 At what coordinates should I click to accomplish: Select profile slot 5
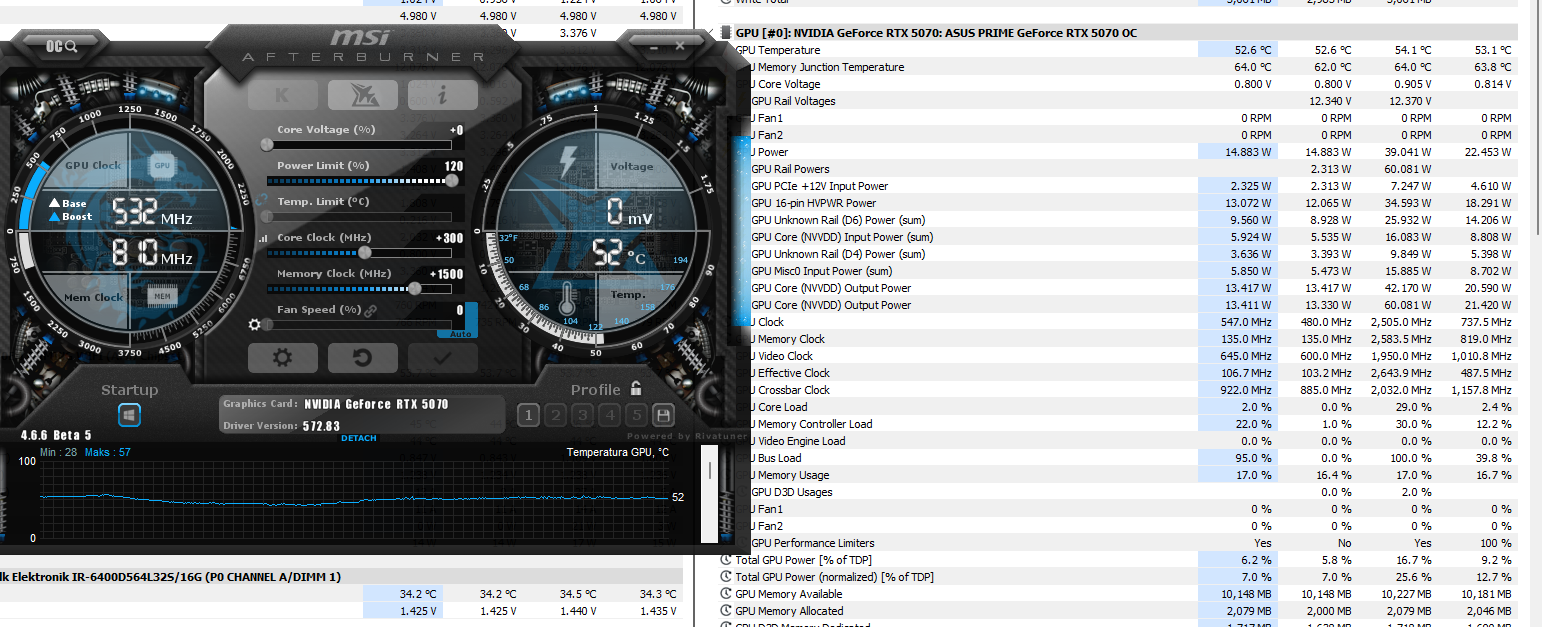(x=636, y=415)
